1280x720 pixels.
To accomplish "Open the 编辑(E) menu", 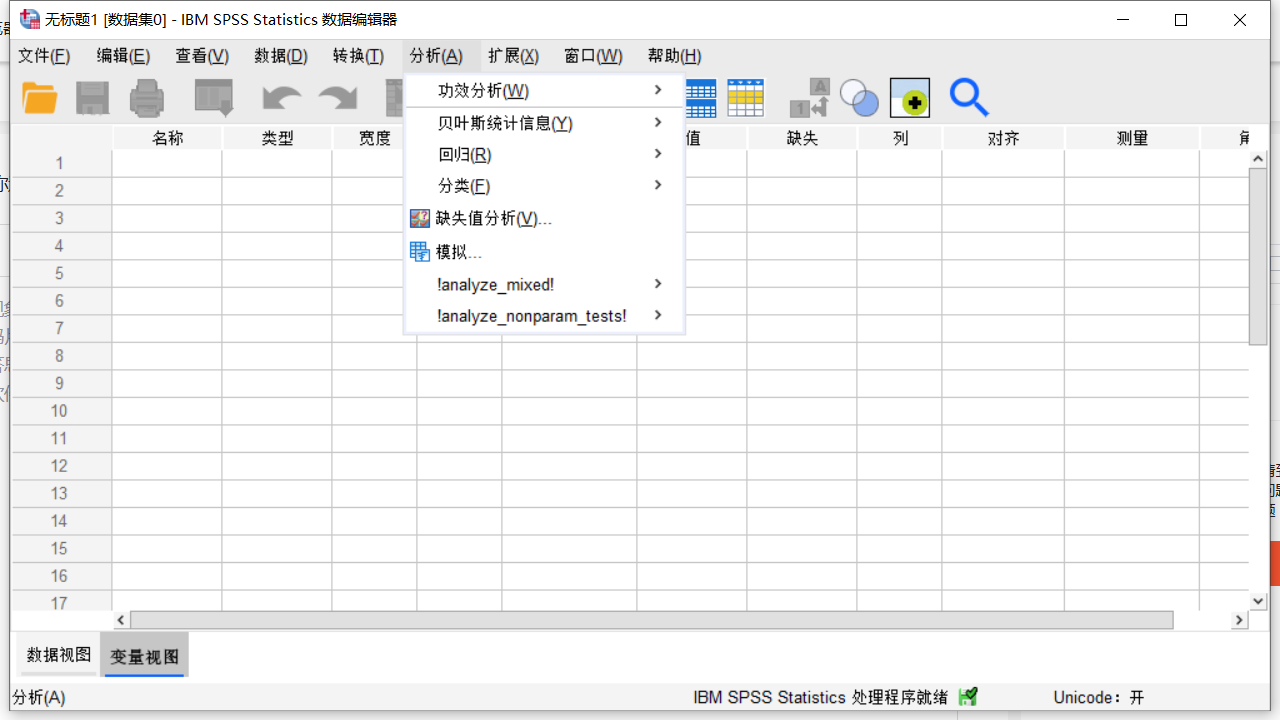I will [123, 56].
